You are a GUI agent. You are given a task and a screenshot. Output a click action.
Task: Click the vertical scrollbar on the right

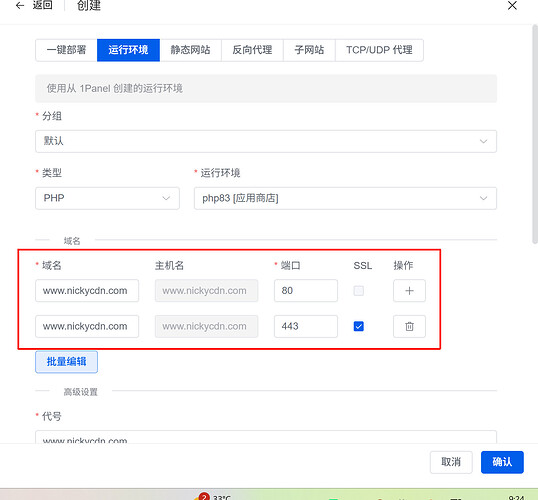535,134
